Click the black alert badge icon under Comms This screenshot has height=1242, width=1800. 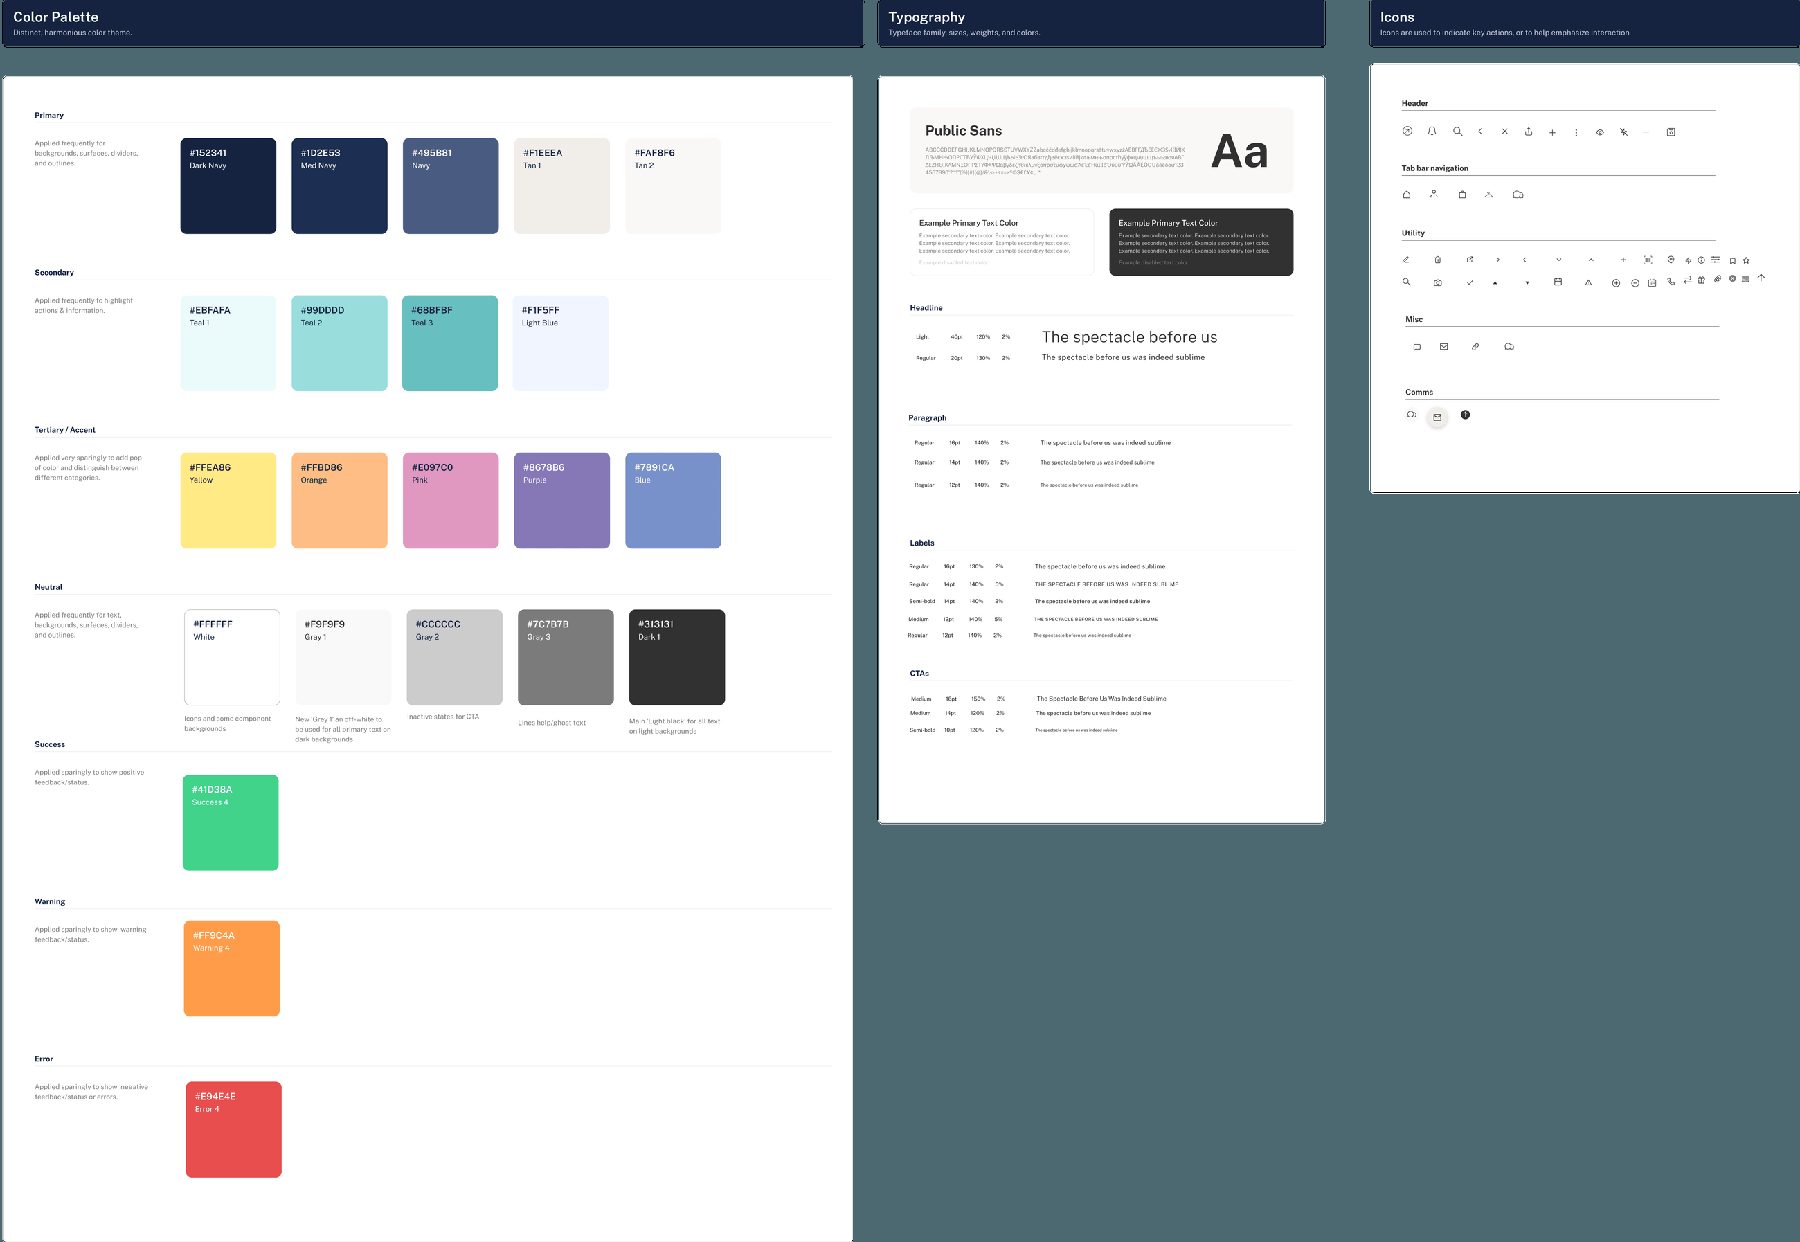click(1465, 414)
